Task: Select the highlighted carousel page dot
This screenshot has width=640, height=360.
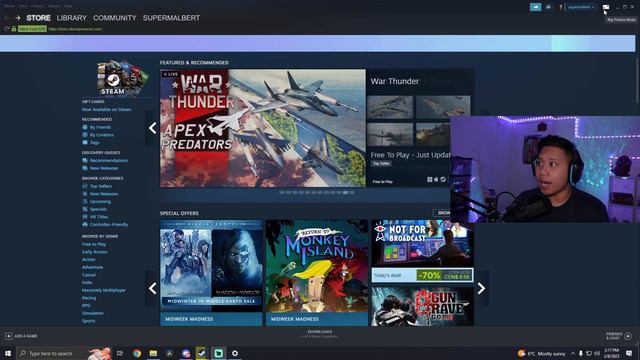Action: tap(345, 192)
